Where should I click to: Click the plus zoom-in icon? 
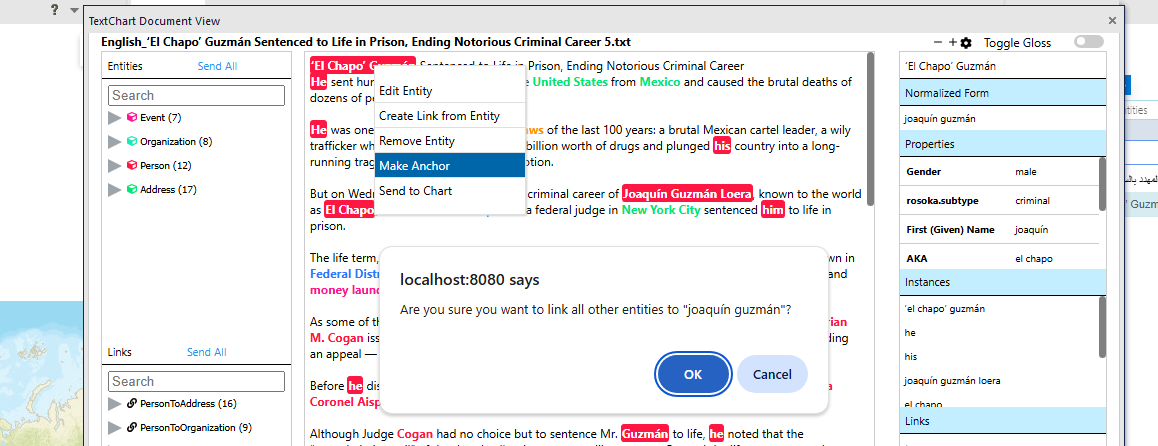[952, 43]
